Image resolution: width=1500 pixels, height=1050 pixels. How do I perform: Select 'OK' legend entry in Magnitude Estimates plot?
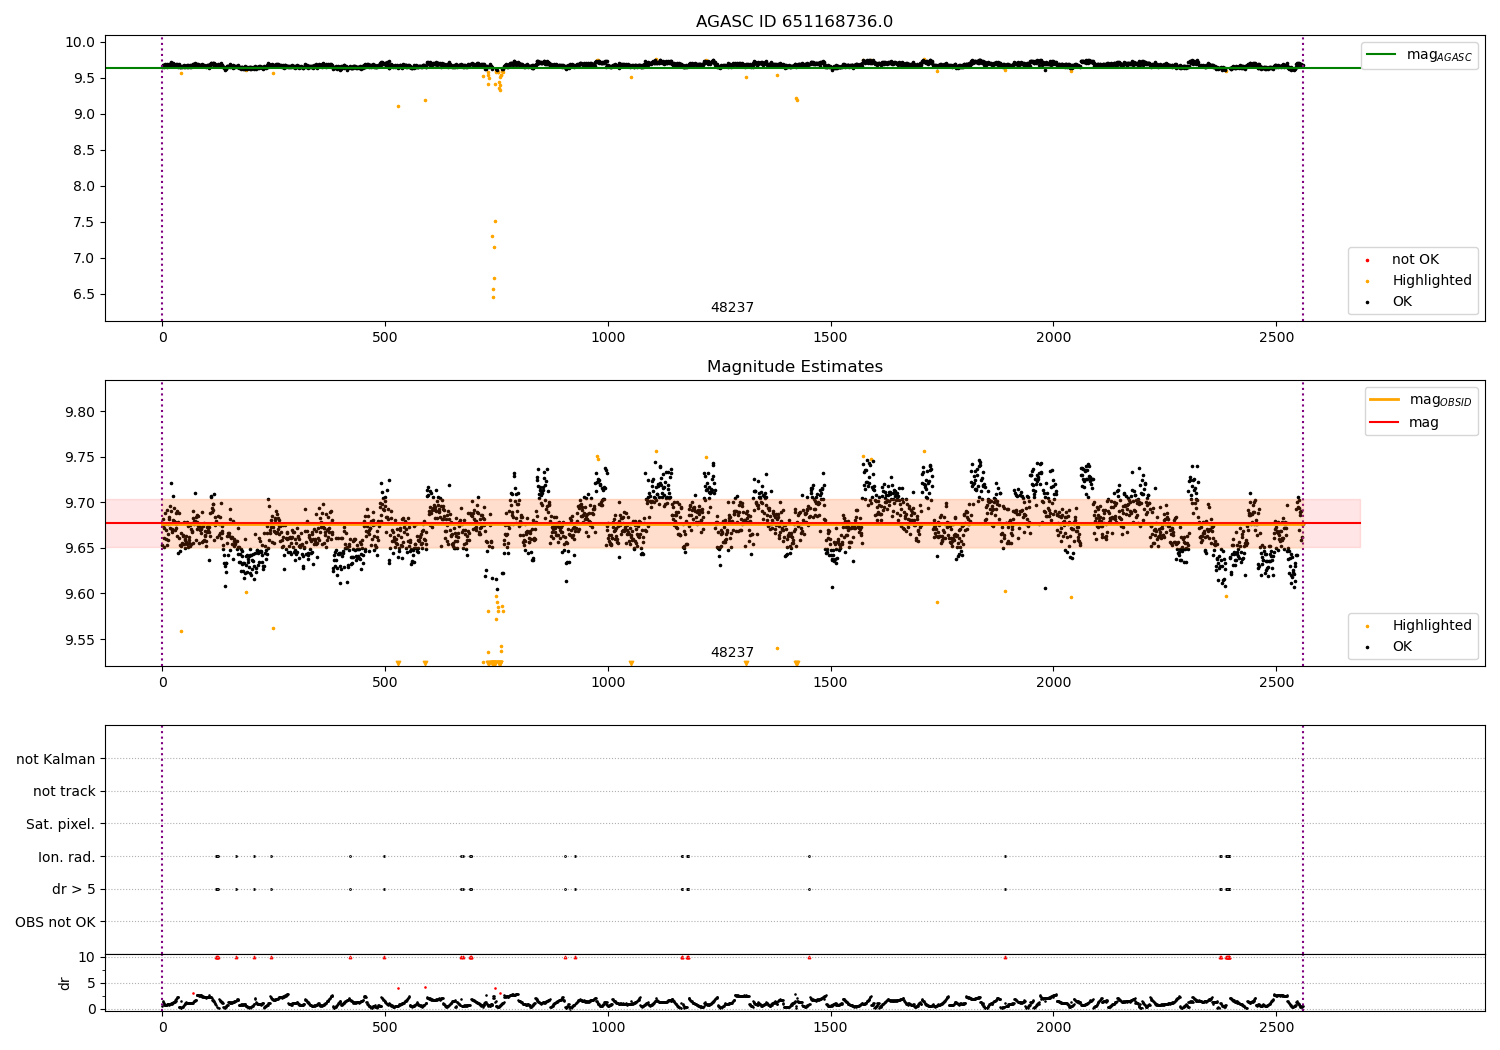coord(1402,646)
